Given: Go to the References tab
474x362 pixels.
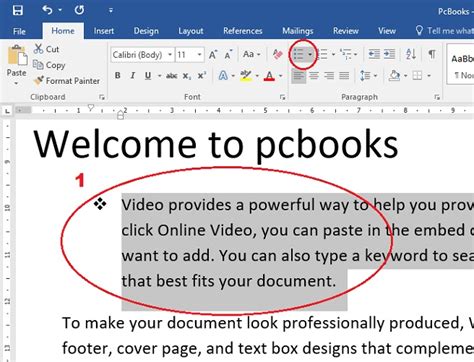Looking at the screenshot, I should point(243,31).
